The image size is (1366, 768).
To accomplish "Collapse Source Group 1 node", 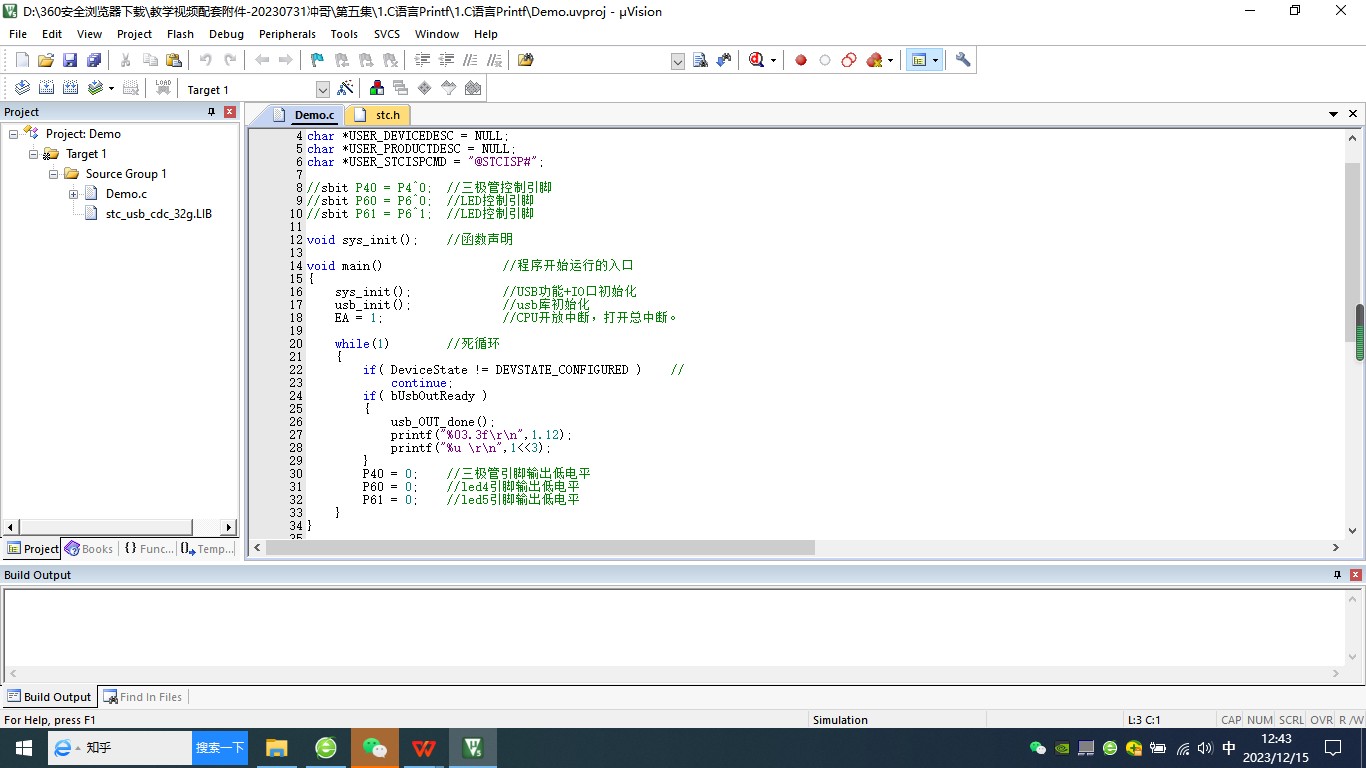I will (x=53, y=174).
